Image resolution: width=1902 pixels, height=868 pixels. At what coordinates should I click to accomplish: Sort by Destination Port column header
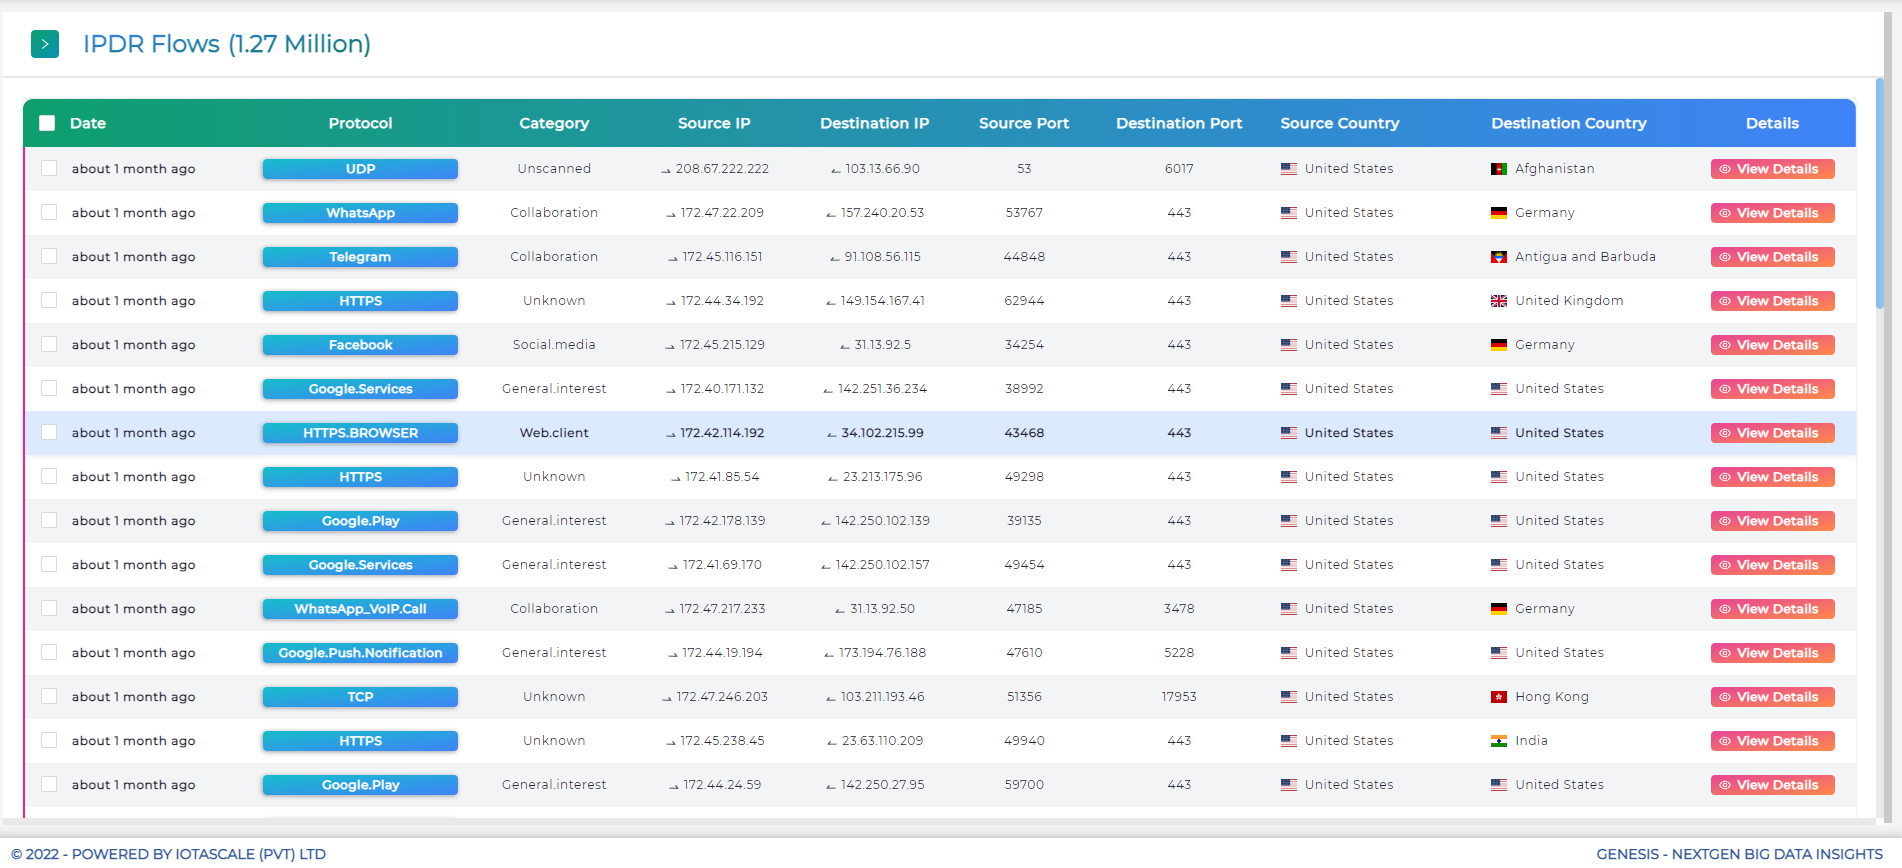1178,123
